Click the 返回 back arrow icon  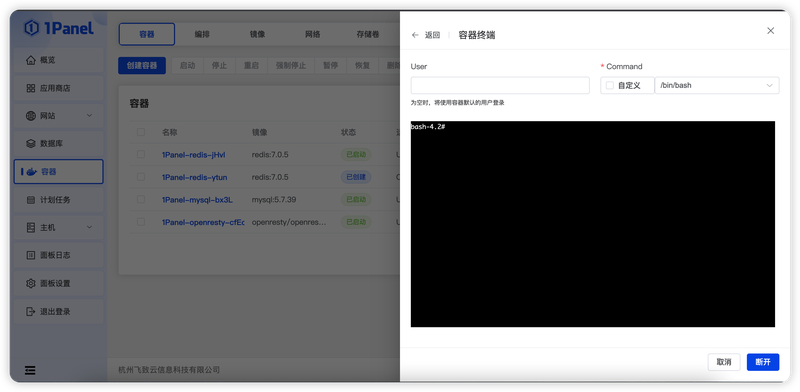coord(415,35)
